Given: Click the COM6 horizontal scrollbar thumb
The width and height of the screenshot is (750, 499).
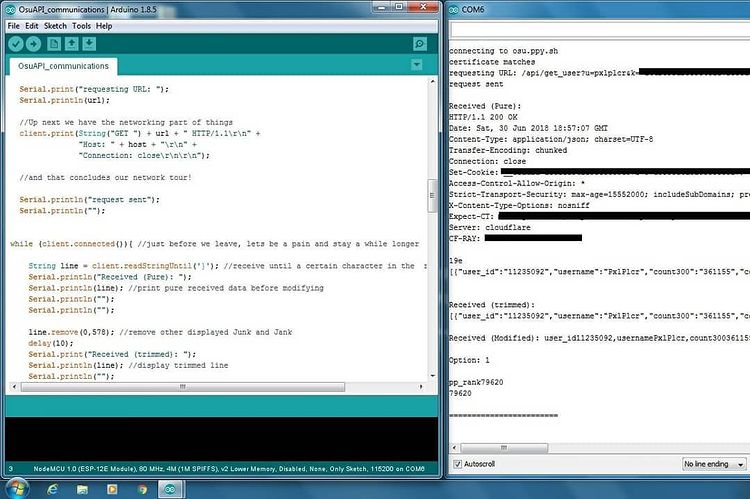Looking at the screenshot, I should click(504, 448).
